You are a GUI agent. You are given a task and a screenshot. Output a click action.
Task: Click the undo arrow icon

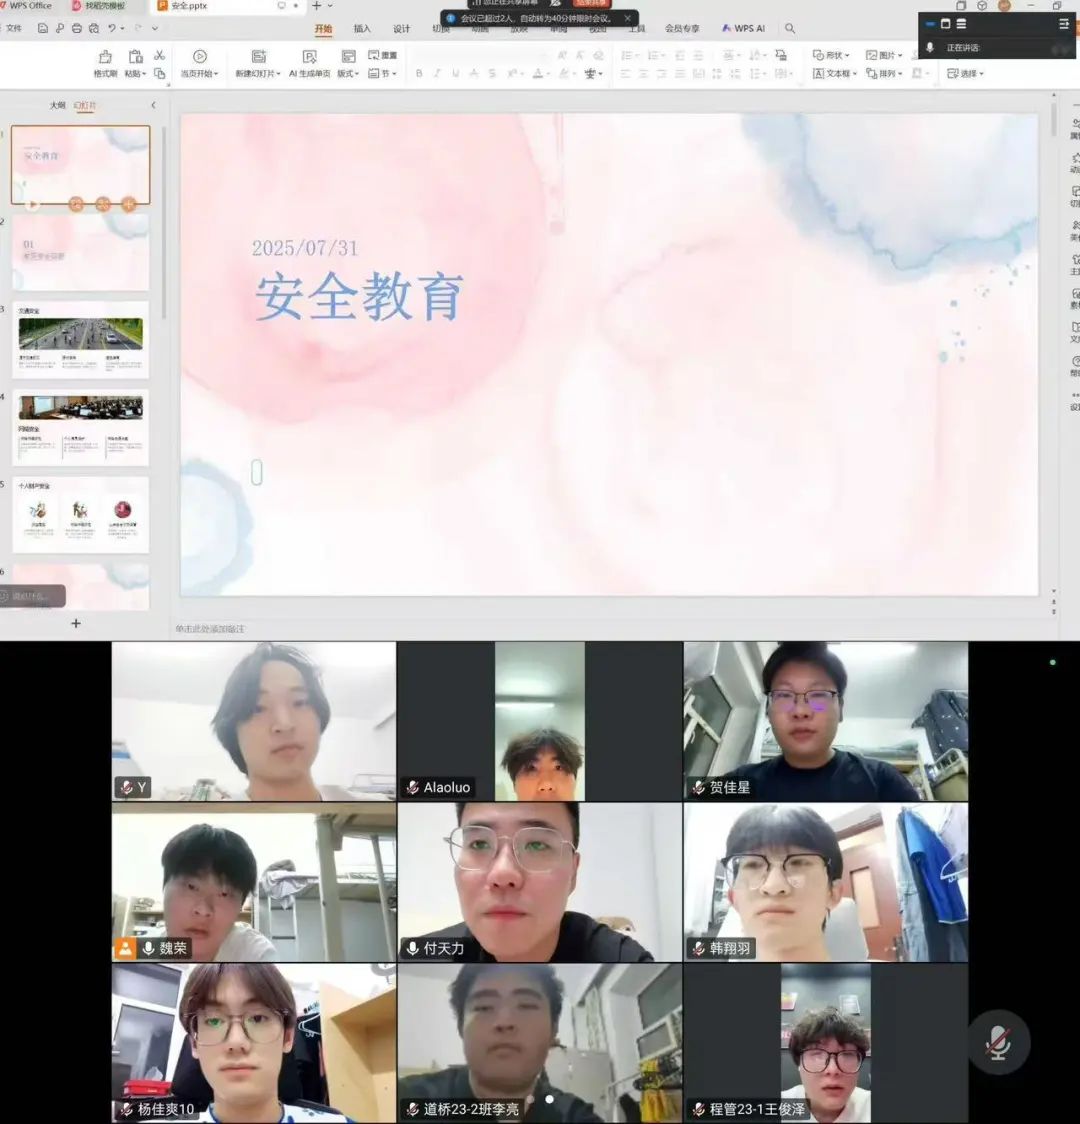(x=112, y=29)
